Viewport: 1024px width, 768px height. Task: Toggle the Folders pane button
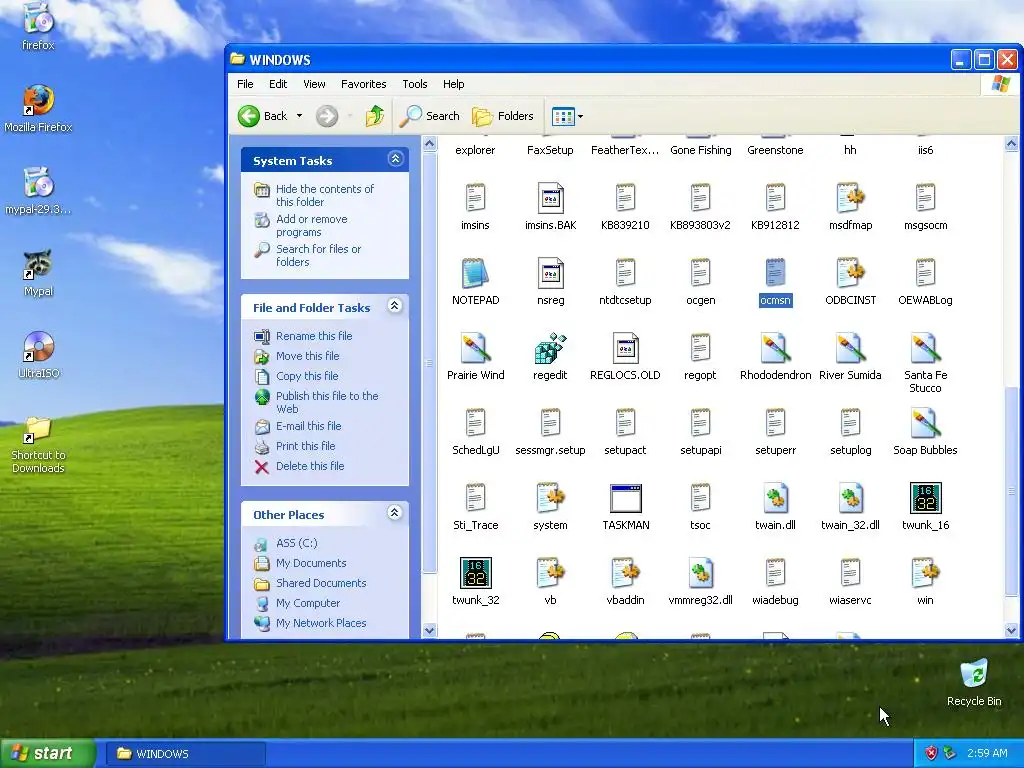(503, 116)
